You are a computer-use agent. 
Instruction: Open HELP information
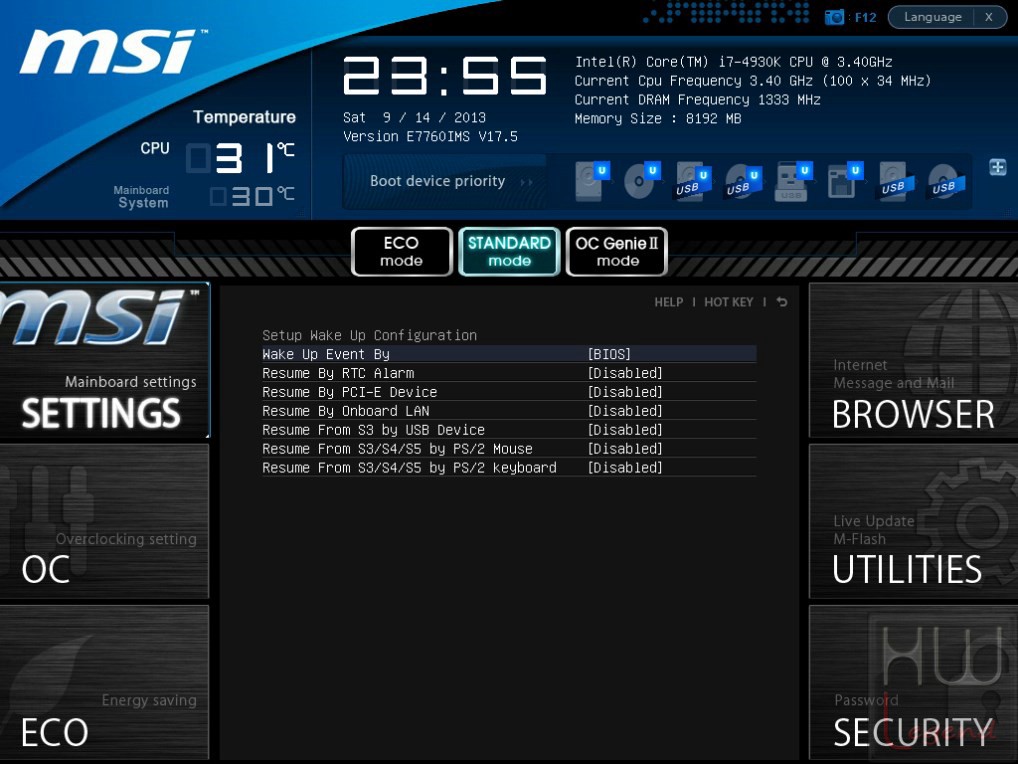(668, 302)
